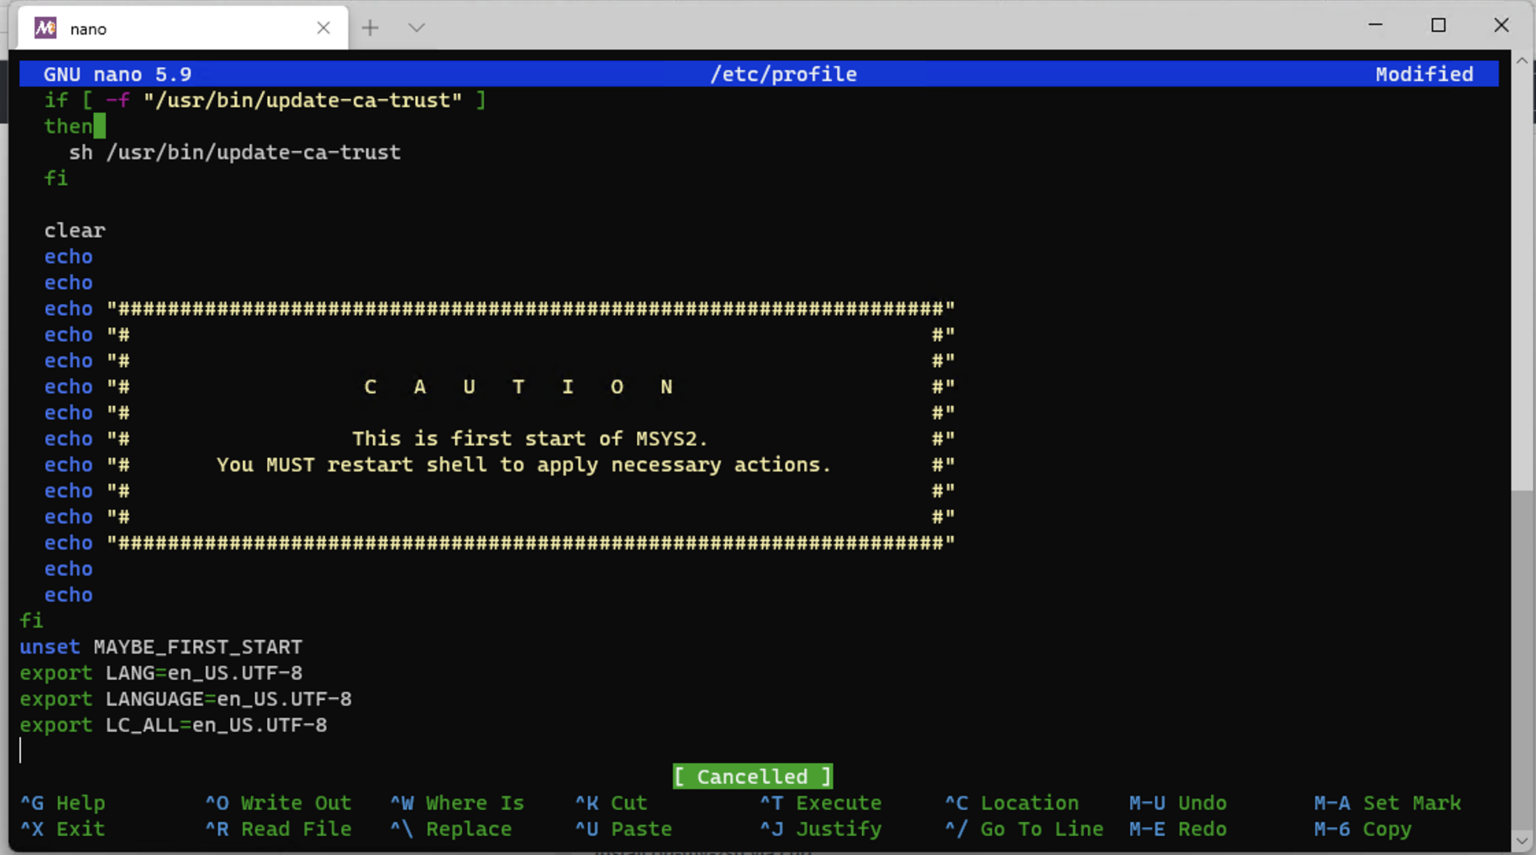Show cursor Location with ^C
Screen dimensions: 1536x855
pyautogui.click(x=1012, y=802)
